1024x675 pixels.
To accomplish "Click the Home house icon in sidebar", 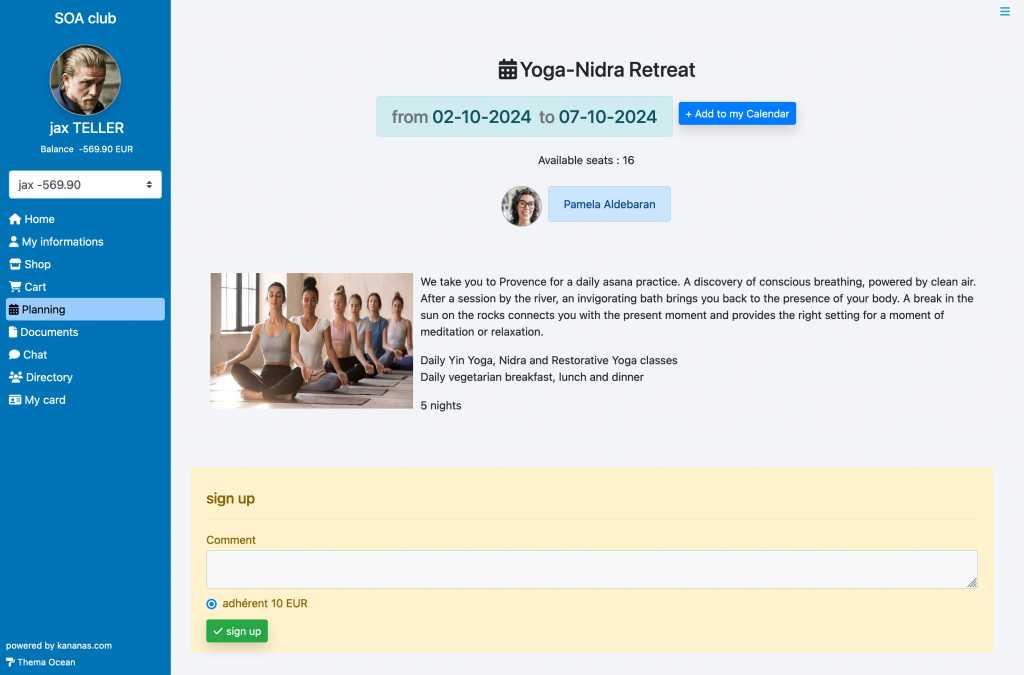I will [15, 219].
